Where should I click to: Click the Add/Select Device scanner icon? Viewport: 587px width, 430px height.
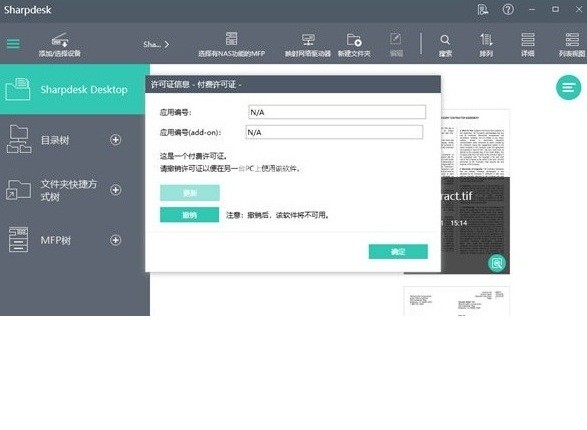60,39
